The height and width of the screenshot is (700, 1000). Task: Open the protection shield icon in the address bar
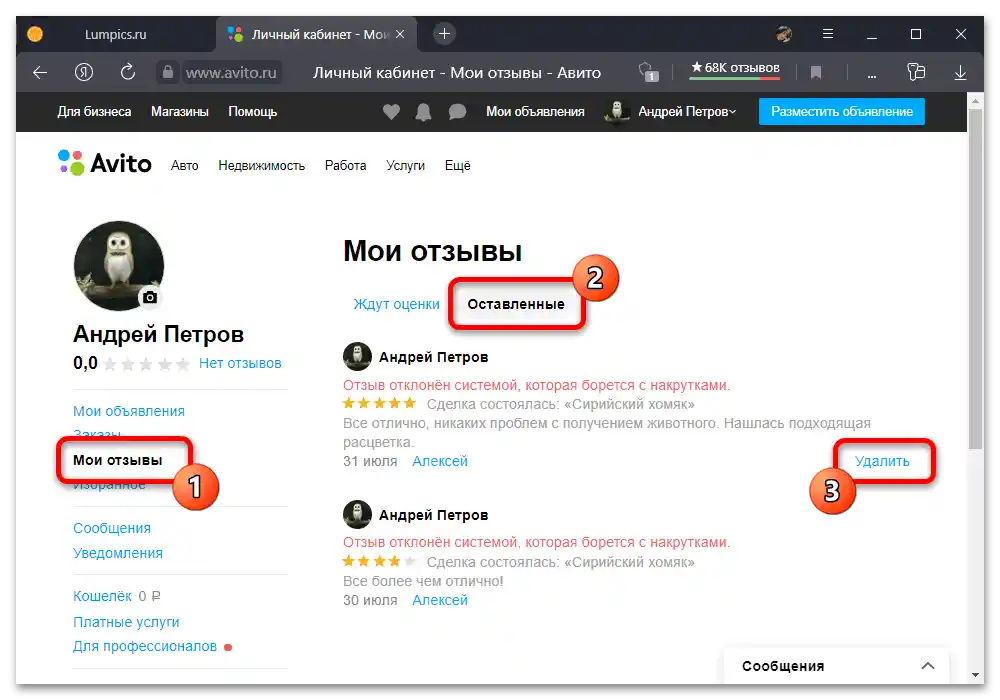tap(648, 72)
